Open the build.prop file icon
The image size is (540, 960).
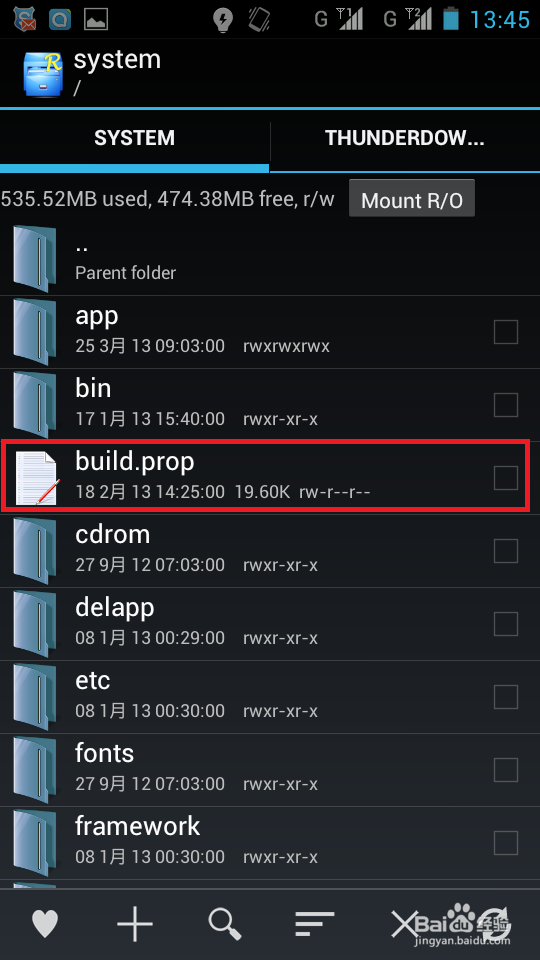click(x=37, y=478)
